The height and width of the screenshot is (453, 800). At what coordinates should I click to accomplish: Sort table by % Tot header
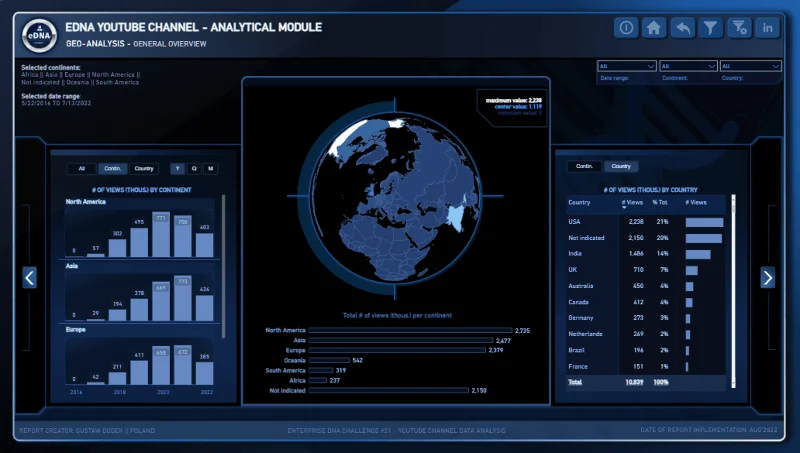point(660,203)
